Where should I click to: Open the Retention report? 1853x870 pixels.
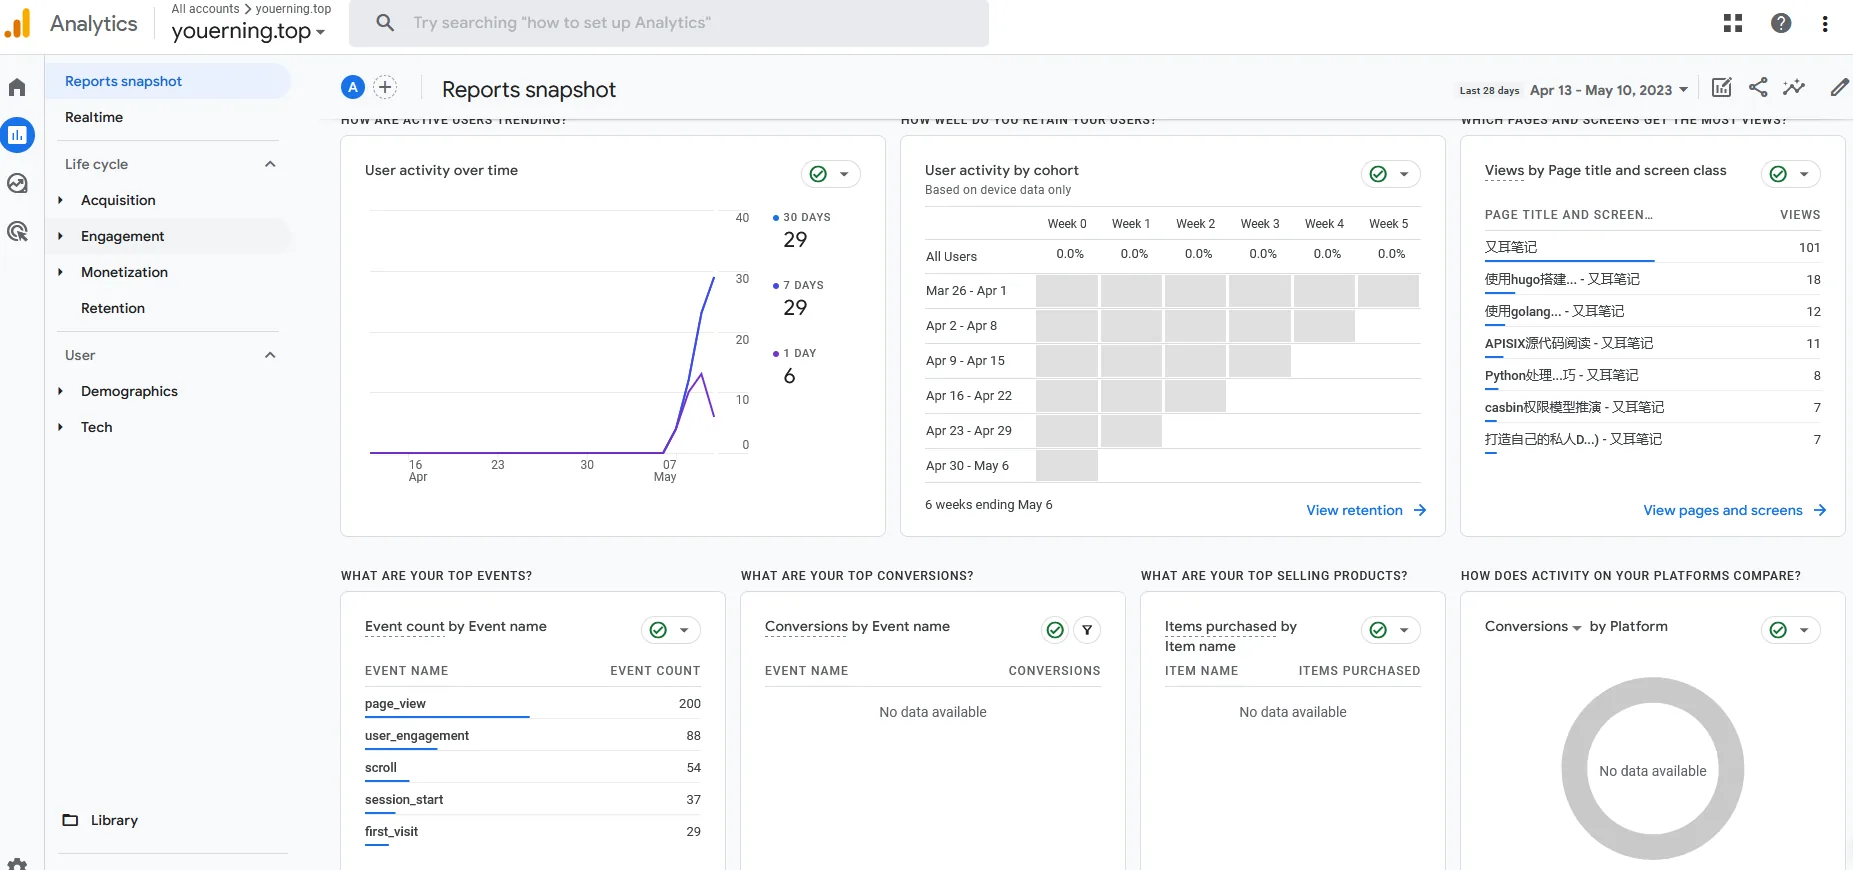click(x=113, y=308)
